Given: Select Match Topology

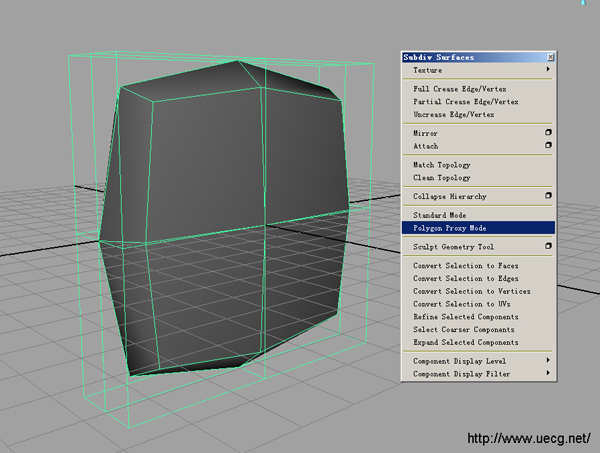Looking at the screenshot, I should [478, 165].
